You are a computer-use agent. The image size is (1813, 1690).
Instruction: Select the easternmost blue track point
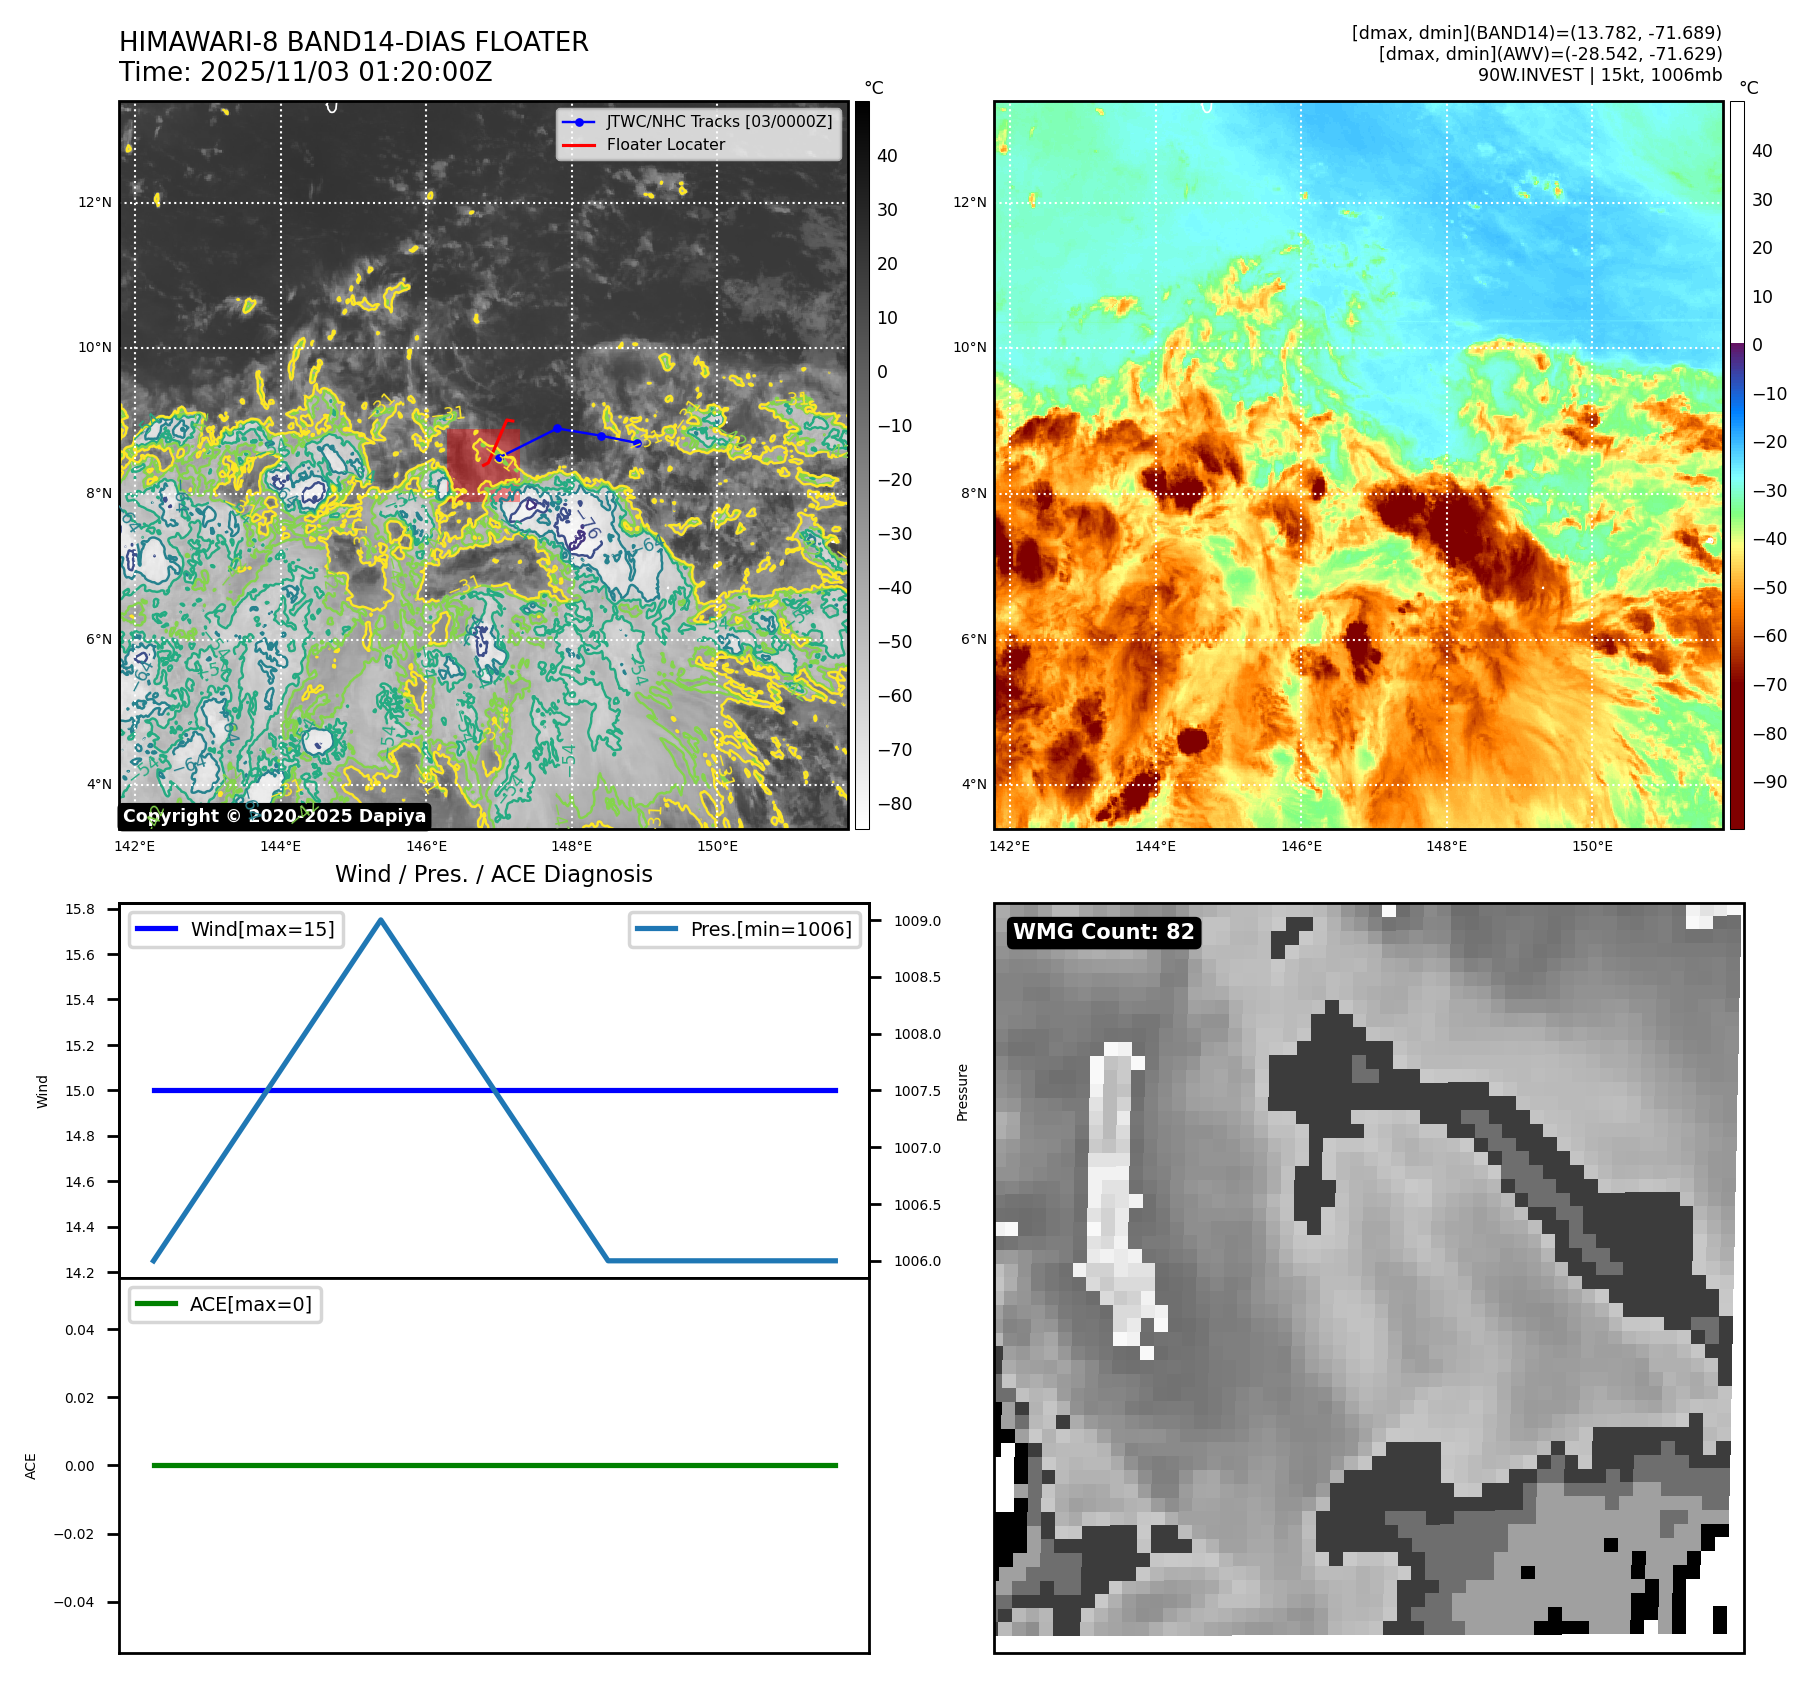[637, 442]
